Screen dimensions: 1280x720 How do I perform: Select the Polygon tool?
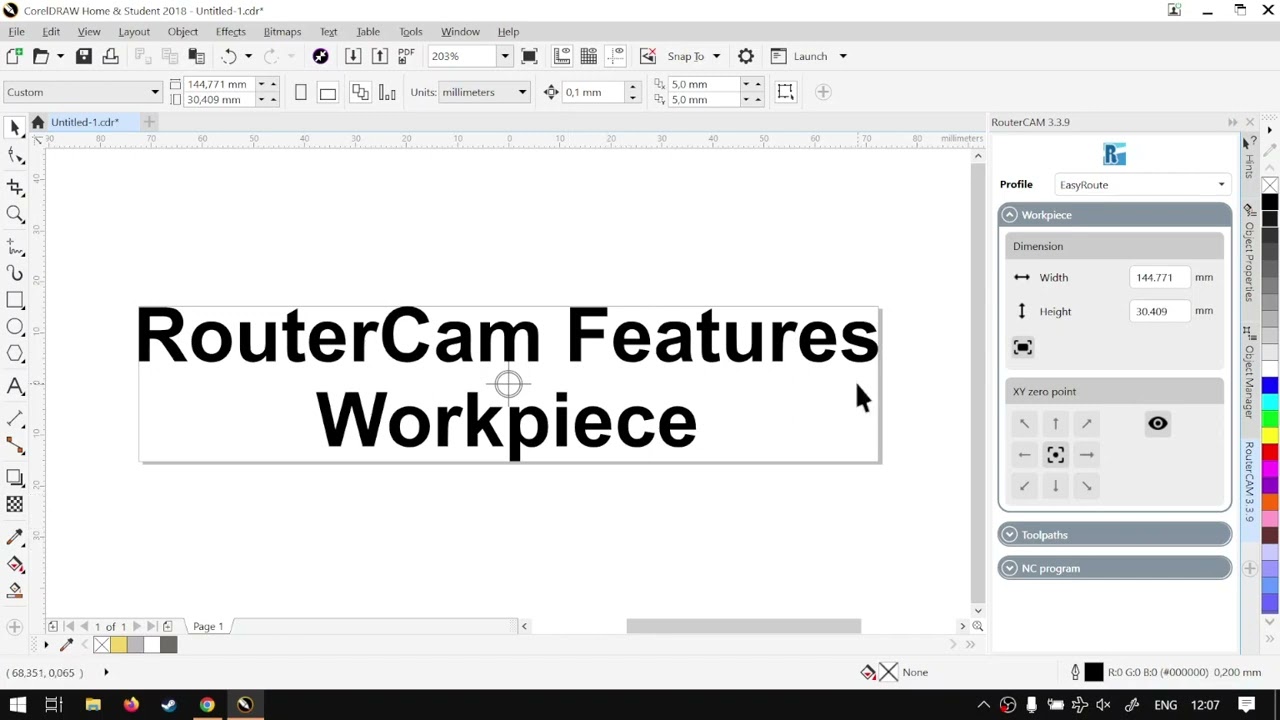click(x=15, y=354)
